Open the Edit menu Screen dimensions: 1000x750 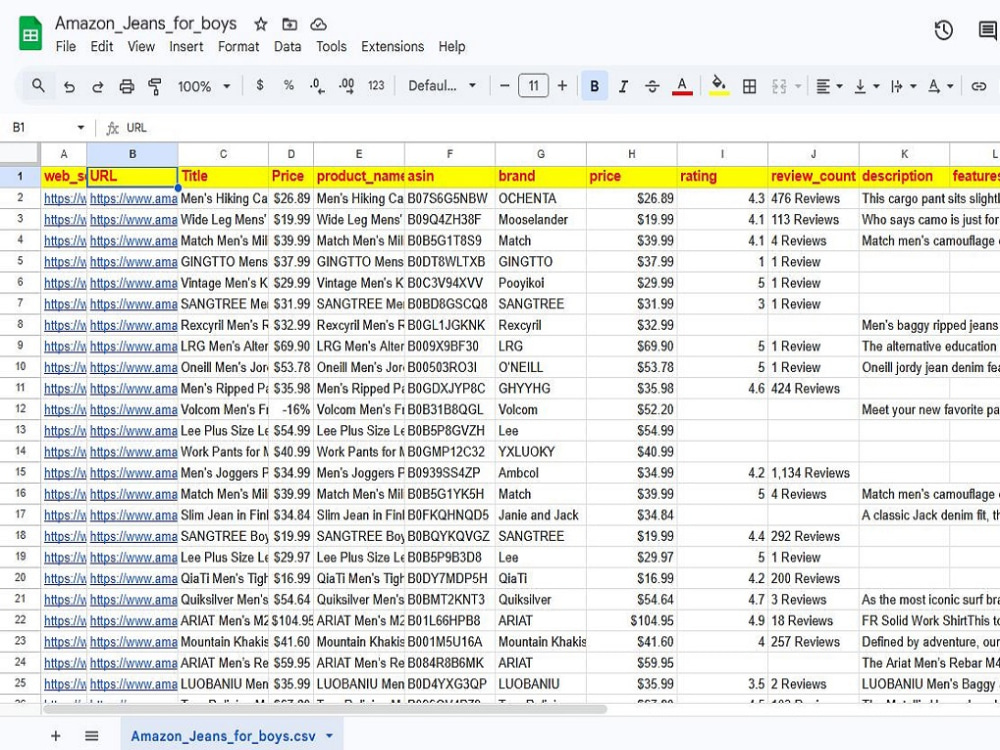(x=101, y=47)
